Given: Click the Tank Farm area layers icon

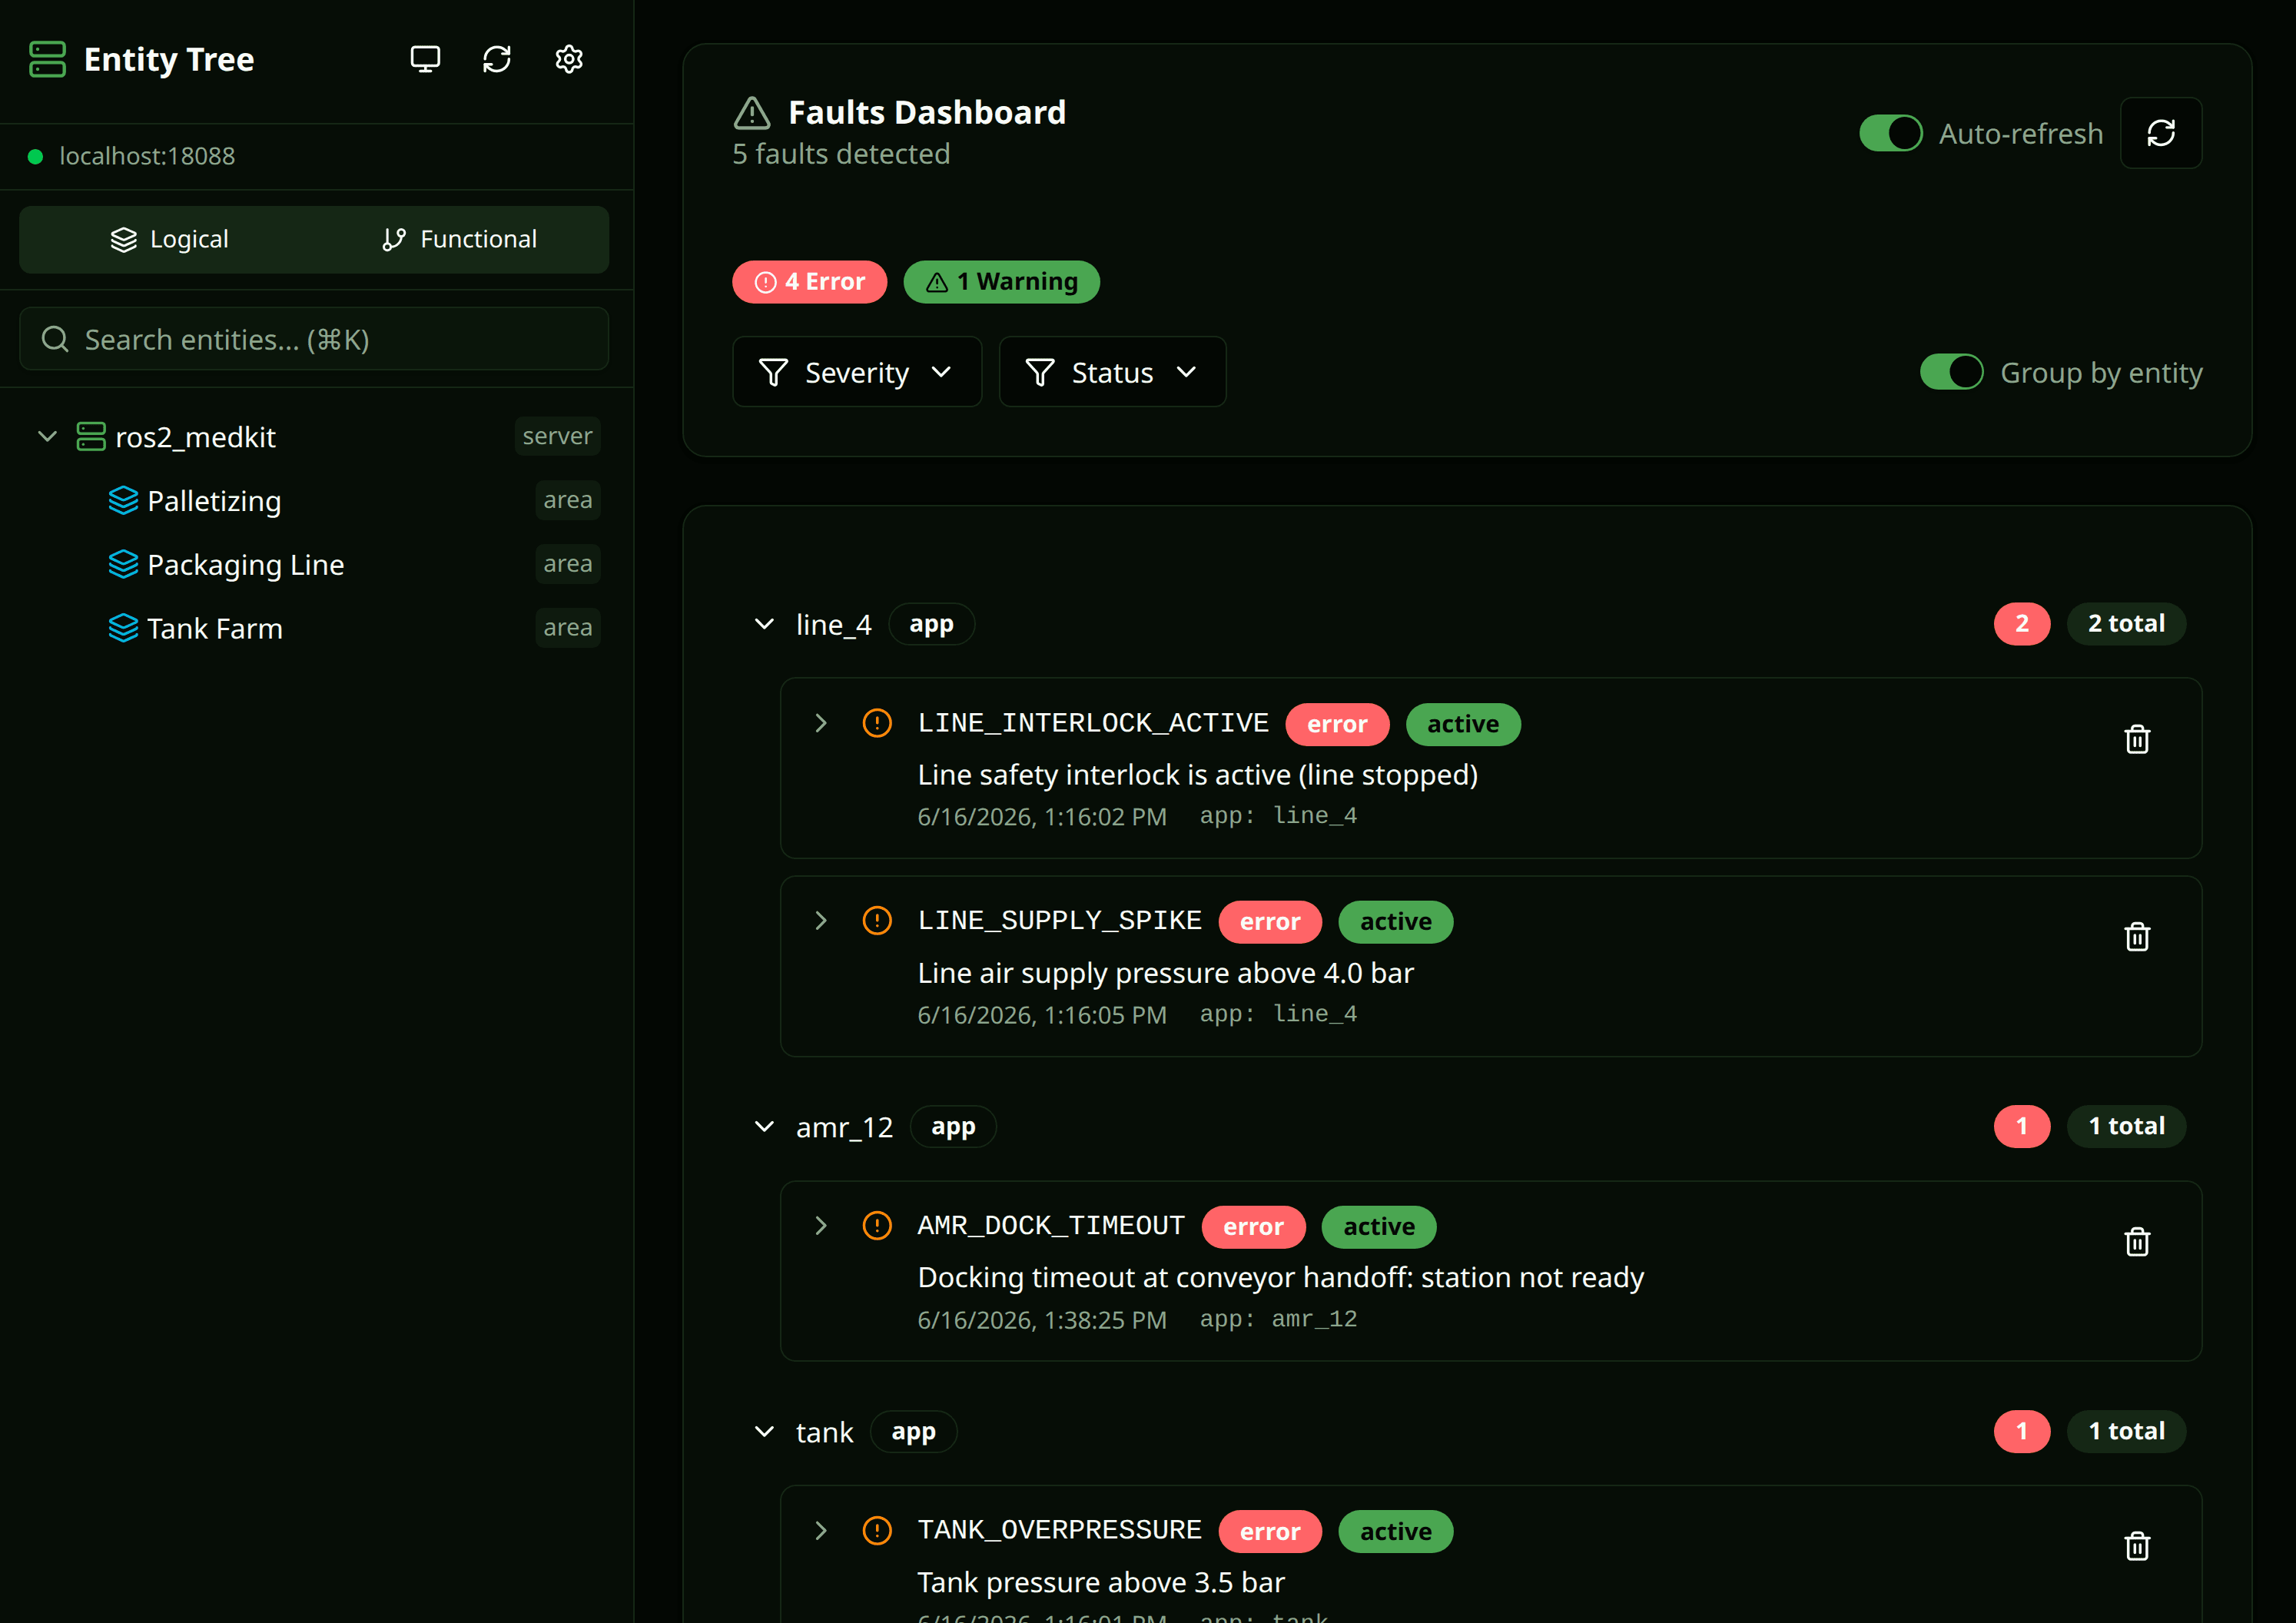Looking at the screenshot, I should pyautogui.click(x=123, y=628).
